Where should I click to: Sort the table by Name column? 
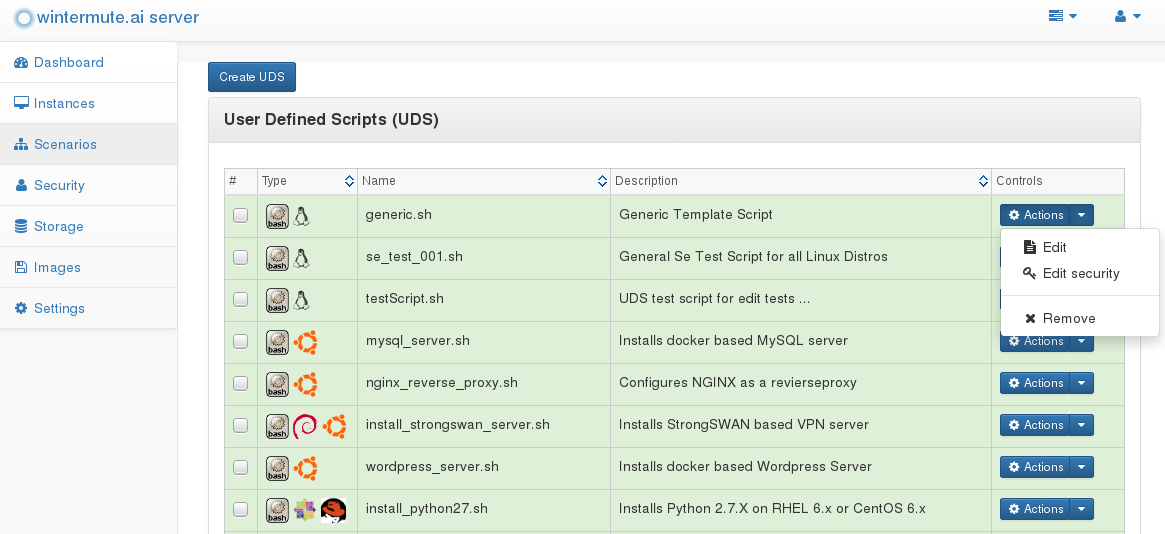tap(484, 180)
